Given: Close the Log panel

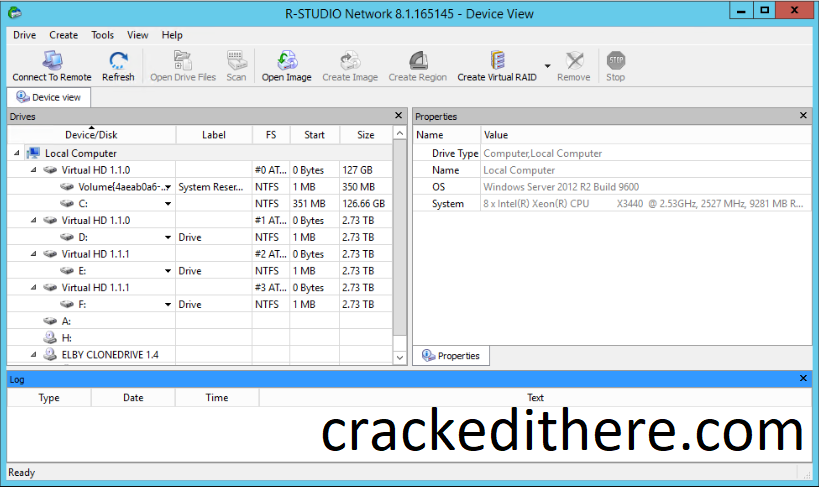Looking at the screenshot, I should point(803,378).
